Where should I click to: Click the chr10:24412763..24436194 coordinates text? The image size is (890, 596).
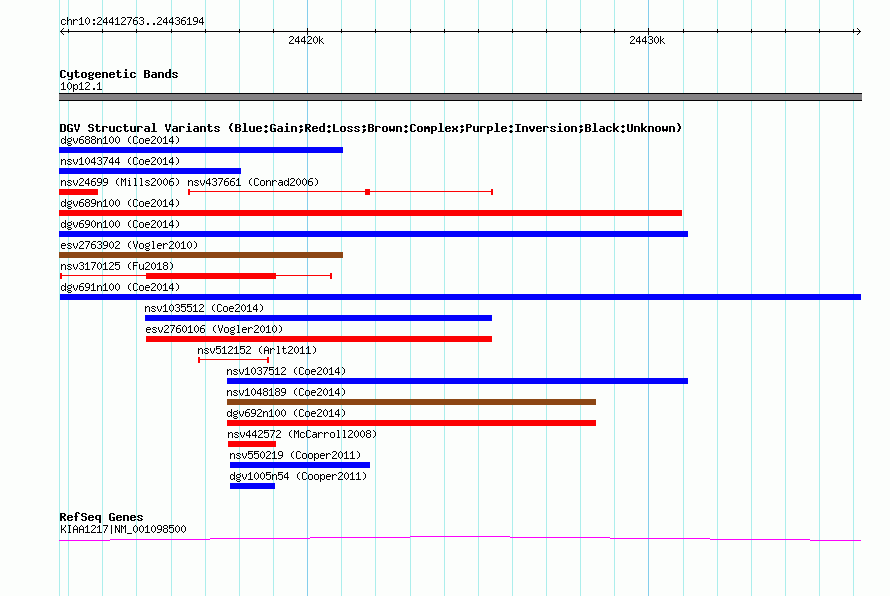132,21
